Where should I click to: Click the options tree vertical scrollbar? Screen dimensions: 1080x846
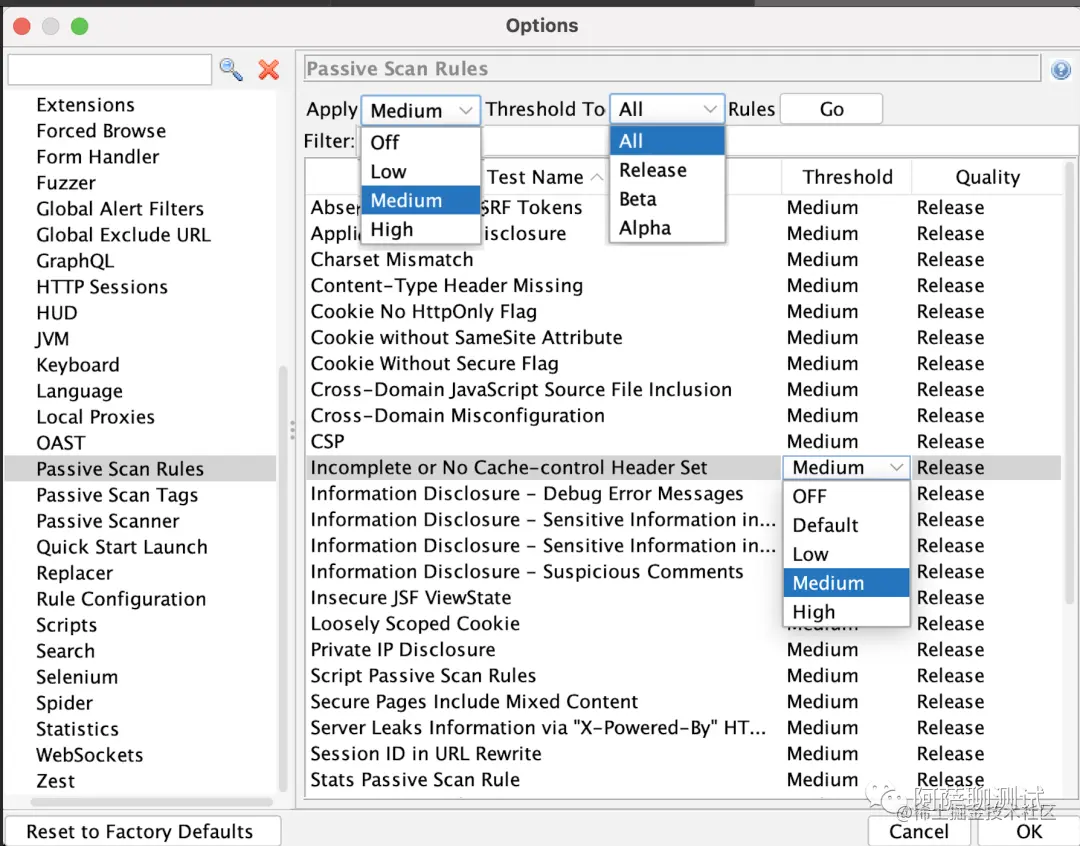282,579
